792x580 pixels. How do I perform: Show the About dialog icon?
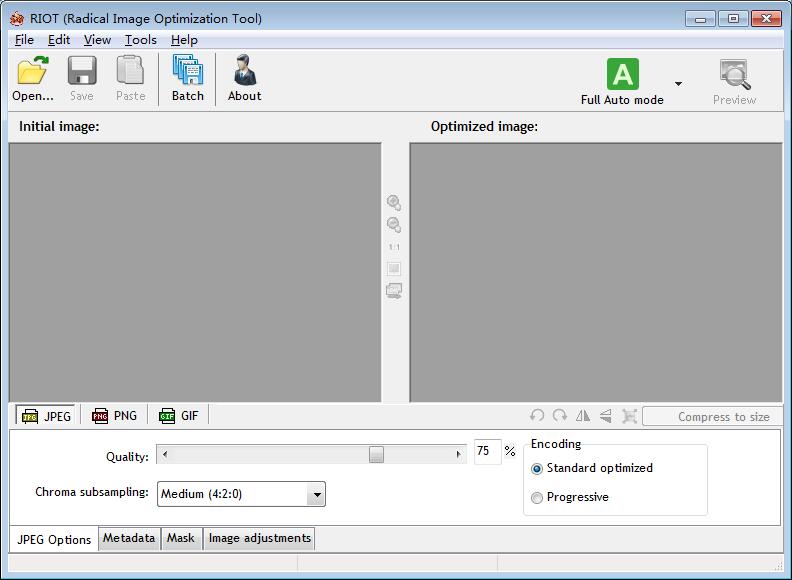[244, 70]
